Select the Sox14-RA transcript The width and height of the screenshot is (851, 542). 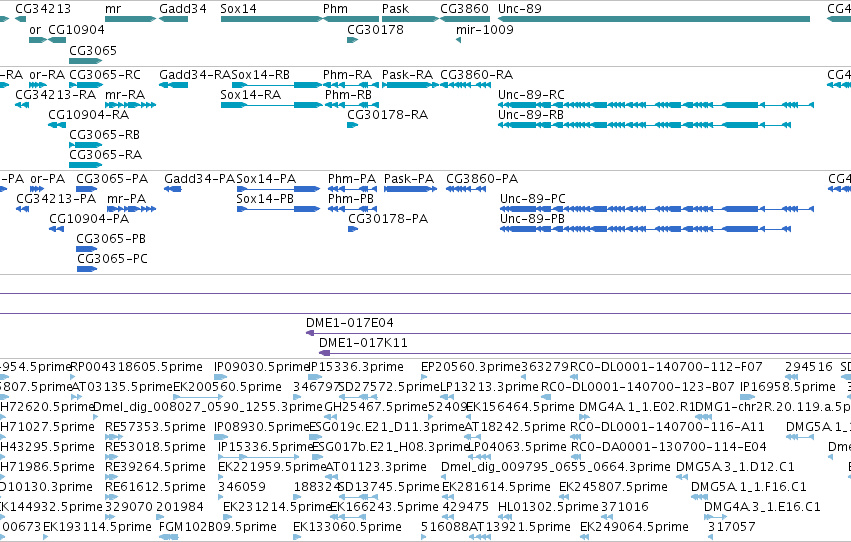(271, 105)
